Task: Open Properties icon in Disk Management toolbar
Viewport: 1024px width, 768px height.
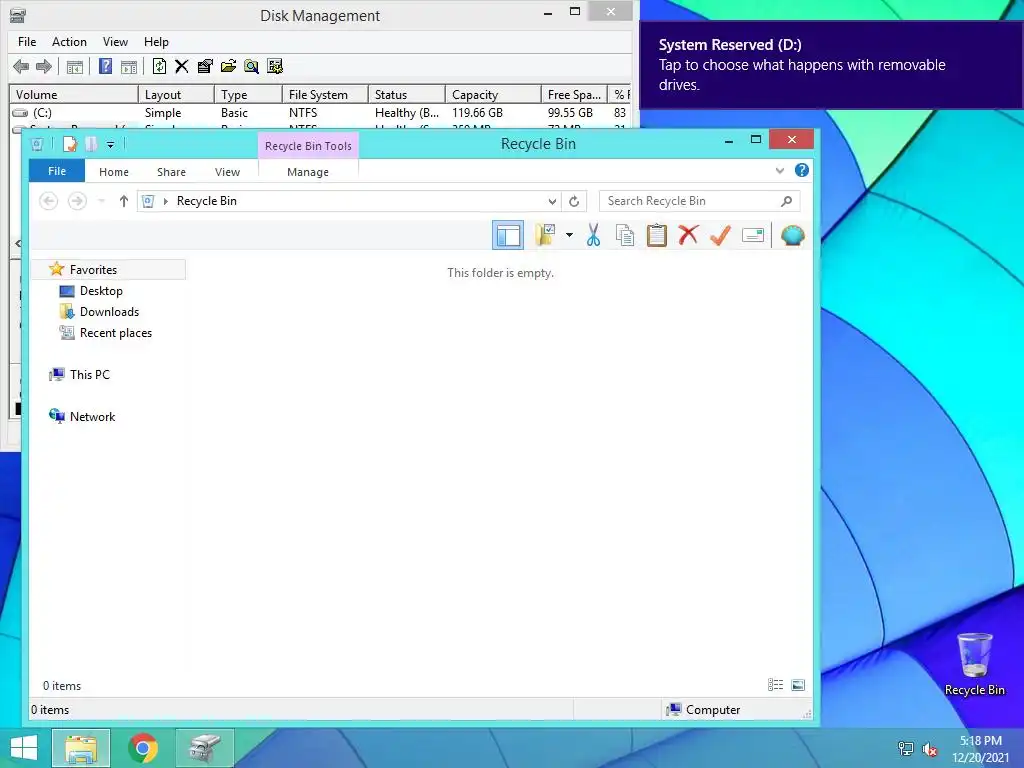Action: tap(205, 66)
